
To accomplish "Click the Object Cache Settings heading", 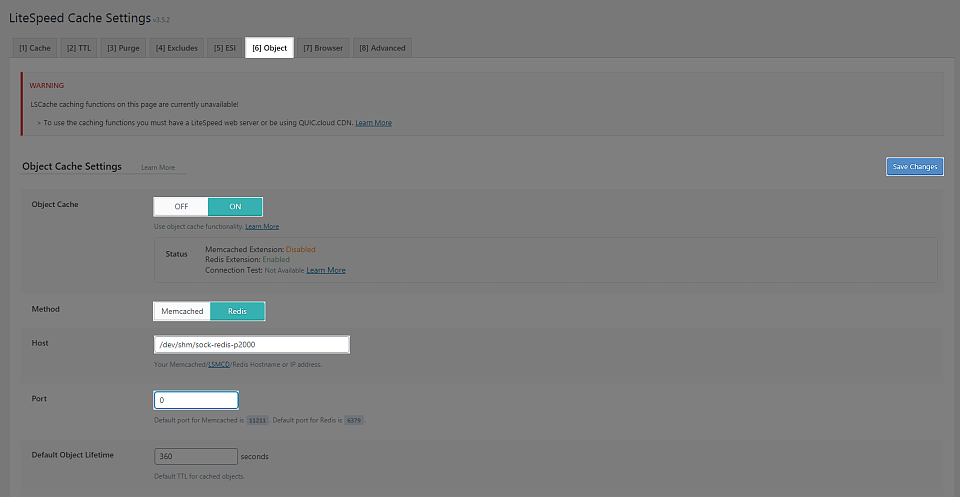I will [72, 166].
